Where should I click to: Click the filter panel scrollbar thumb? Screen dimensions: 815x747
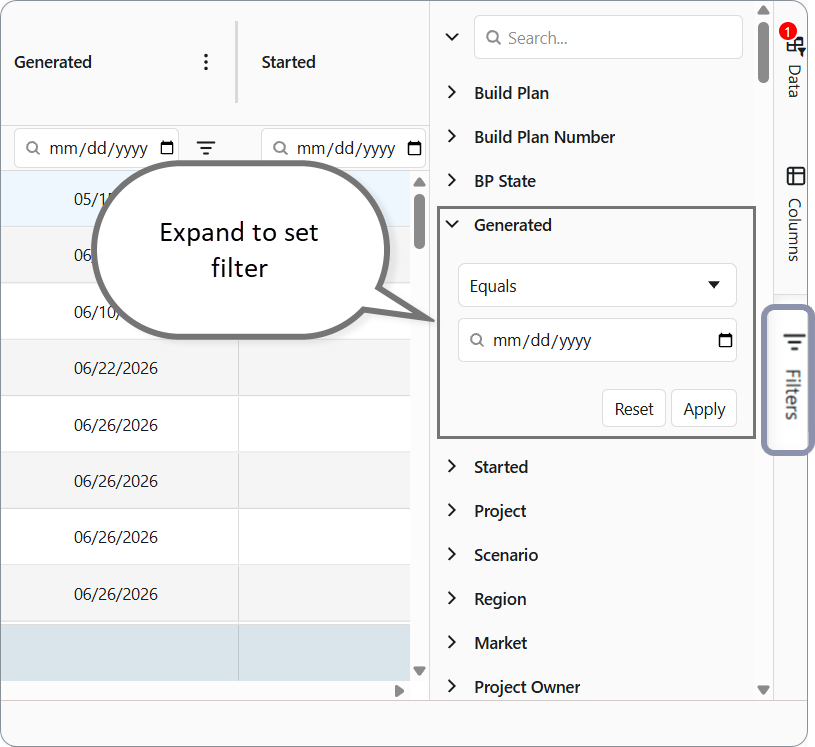[x=763, y=52]
